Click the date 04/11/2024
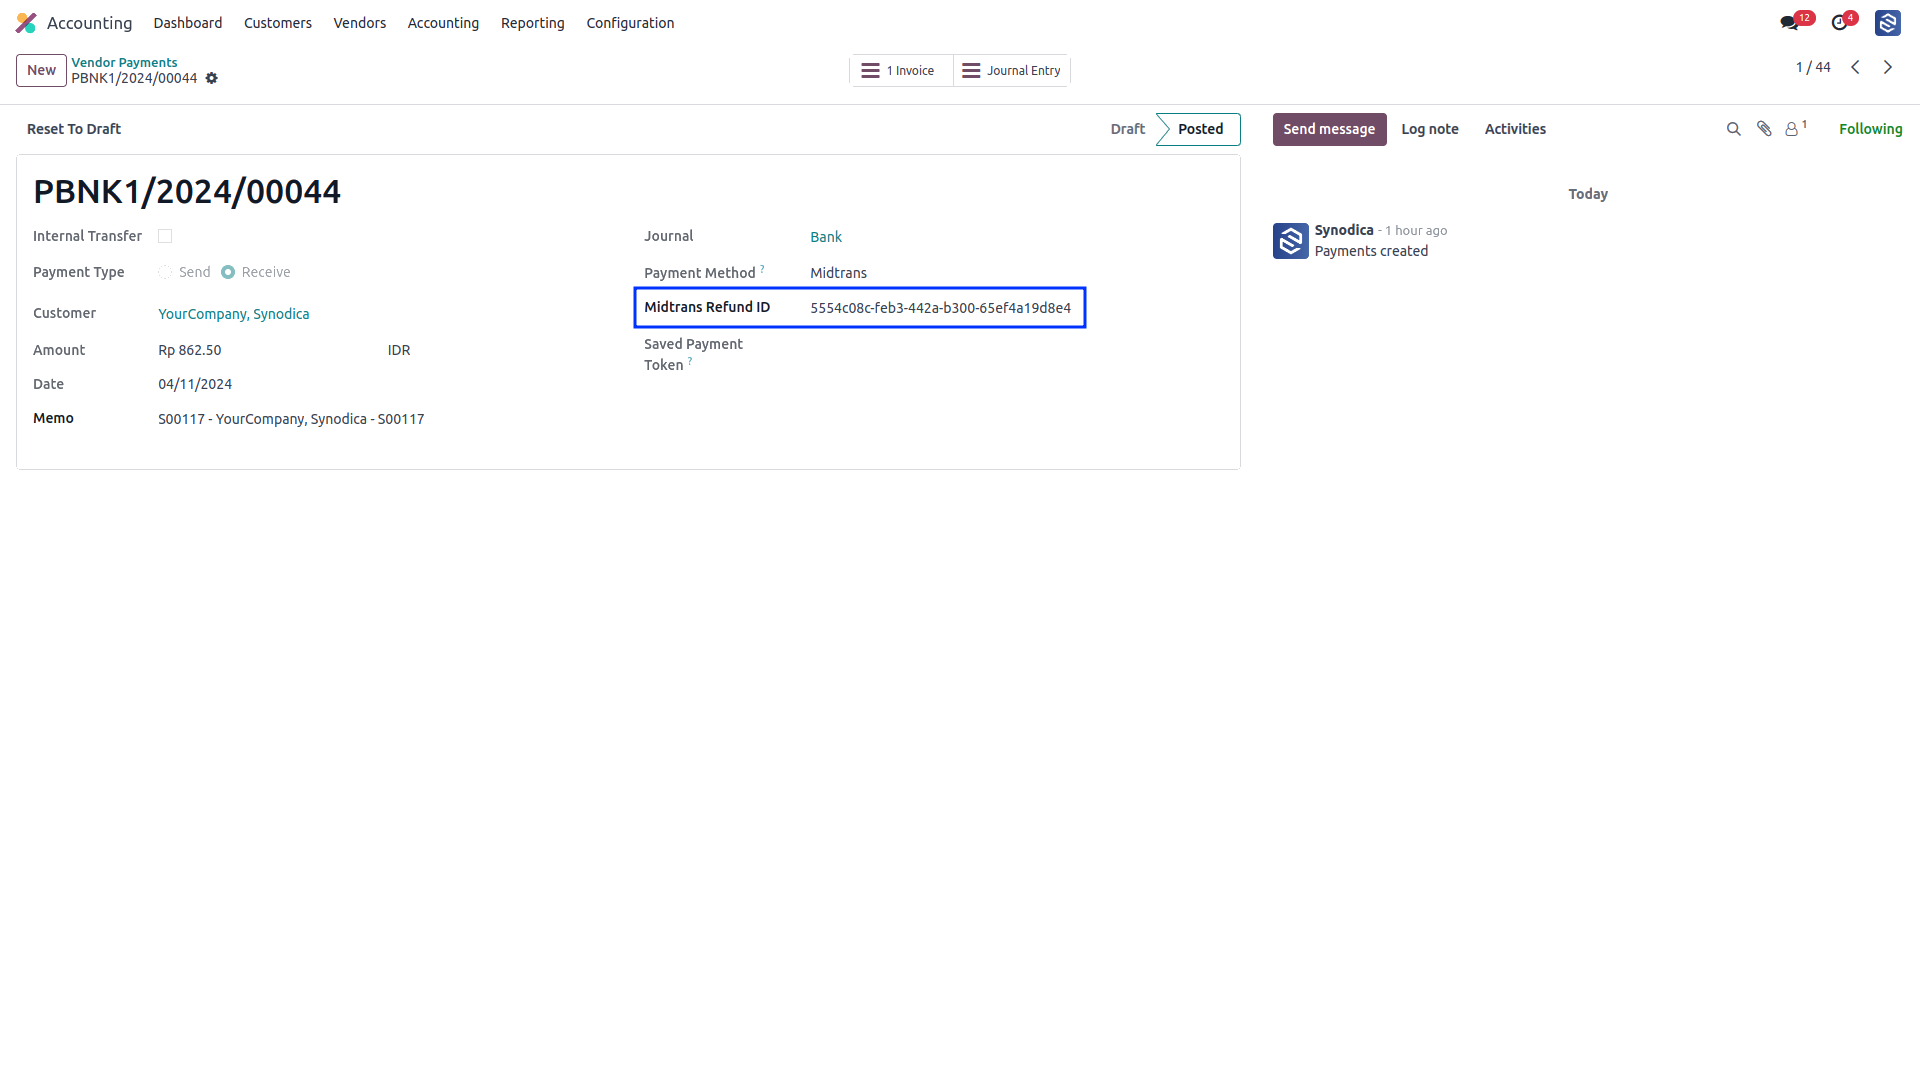Viewport: 1920px width, 1080px height. pyautogui.click(x=195, y=385)
